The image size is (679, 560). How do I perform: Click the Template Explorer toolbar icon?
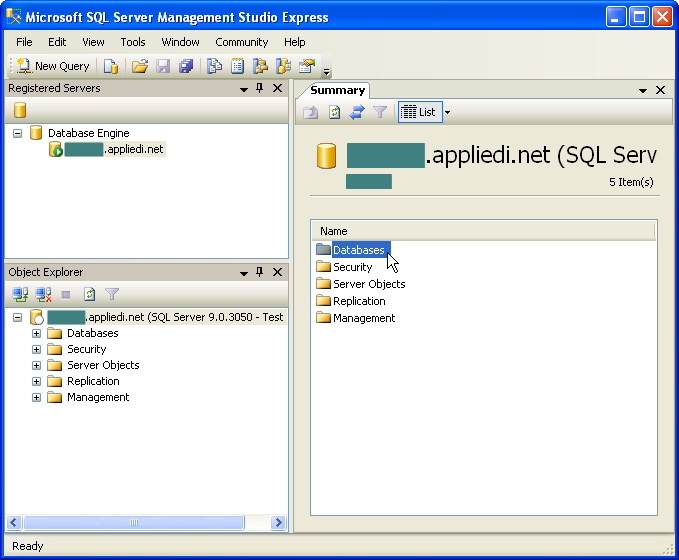(284, 66)
